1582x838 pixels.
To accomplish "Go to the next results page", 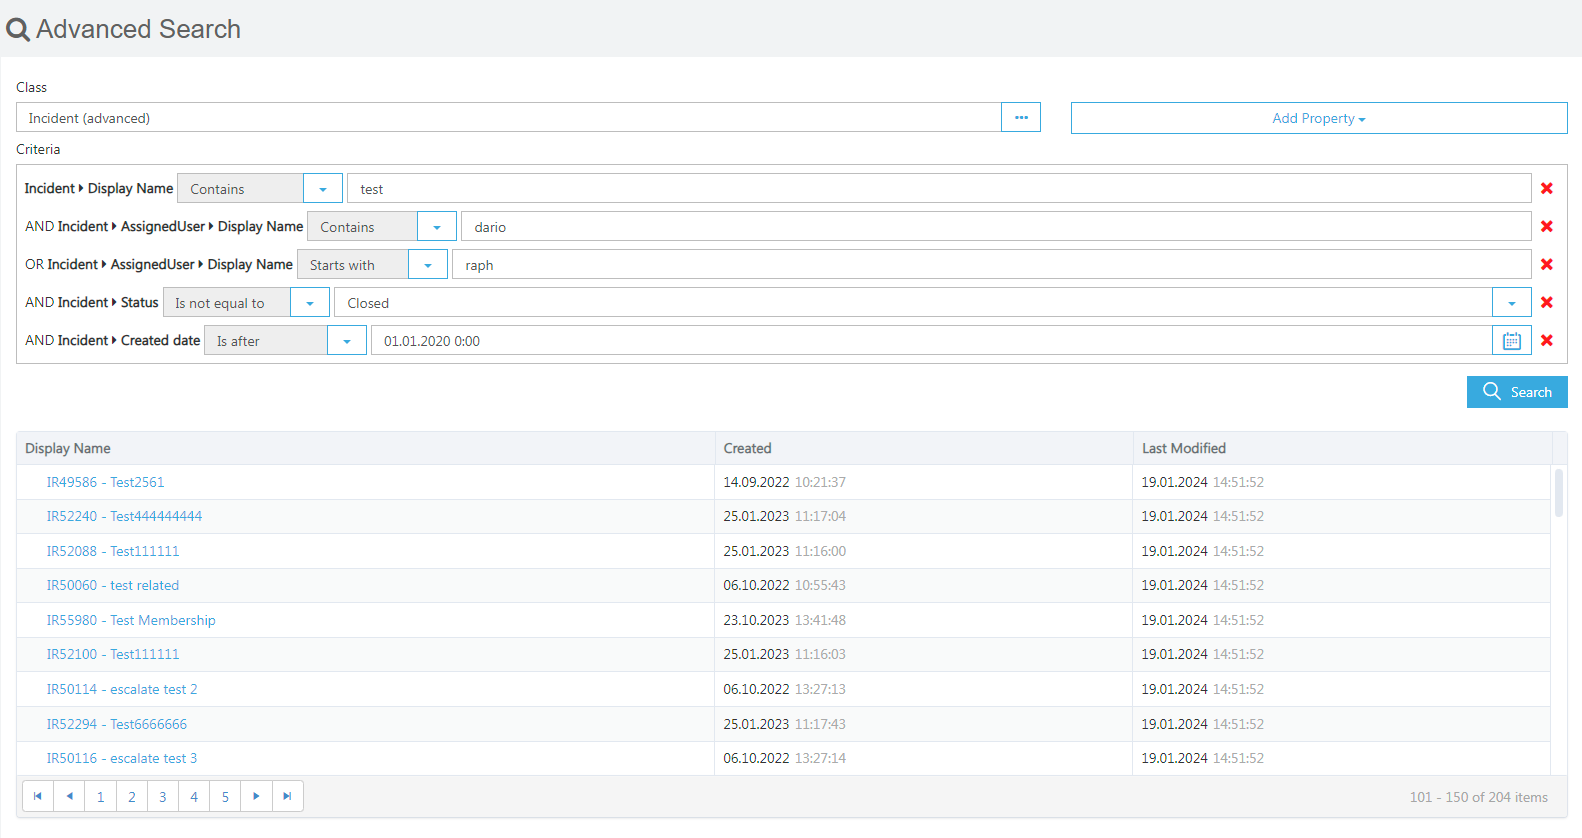I will point(256,797).
